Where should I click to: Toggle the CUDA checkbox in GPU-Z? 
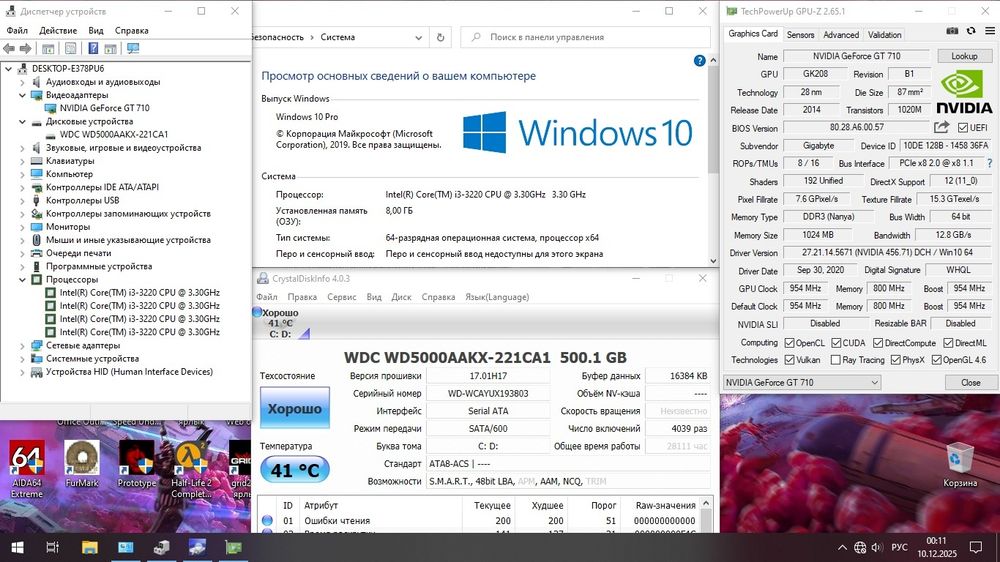click(836, 343)
